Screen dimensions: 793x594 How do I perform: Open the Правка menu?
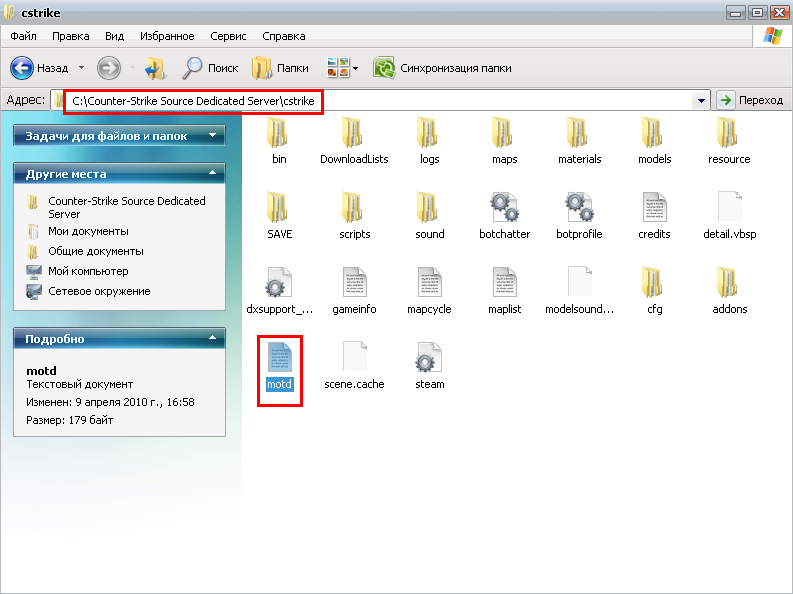pyautogui.click(x=71, y=36)
